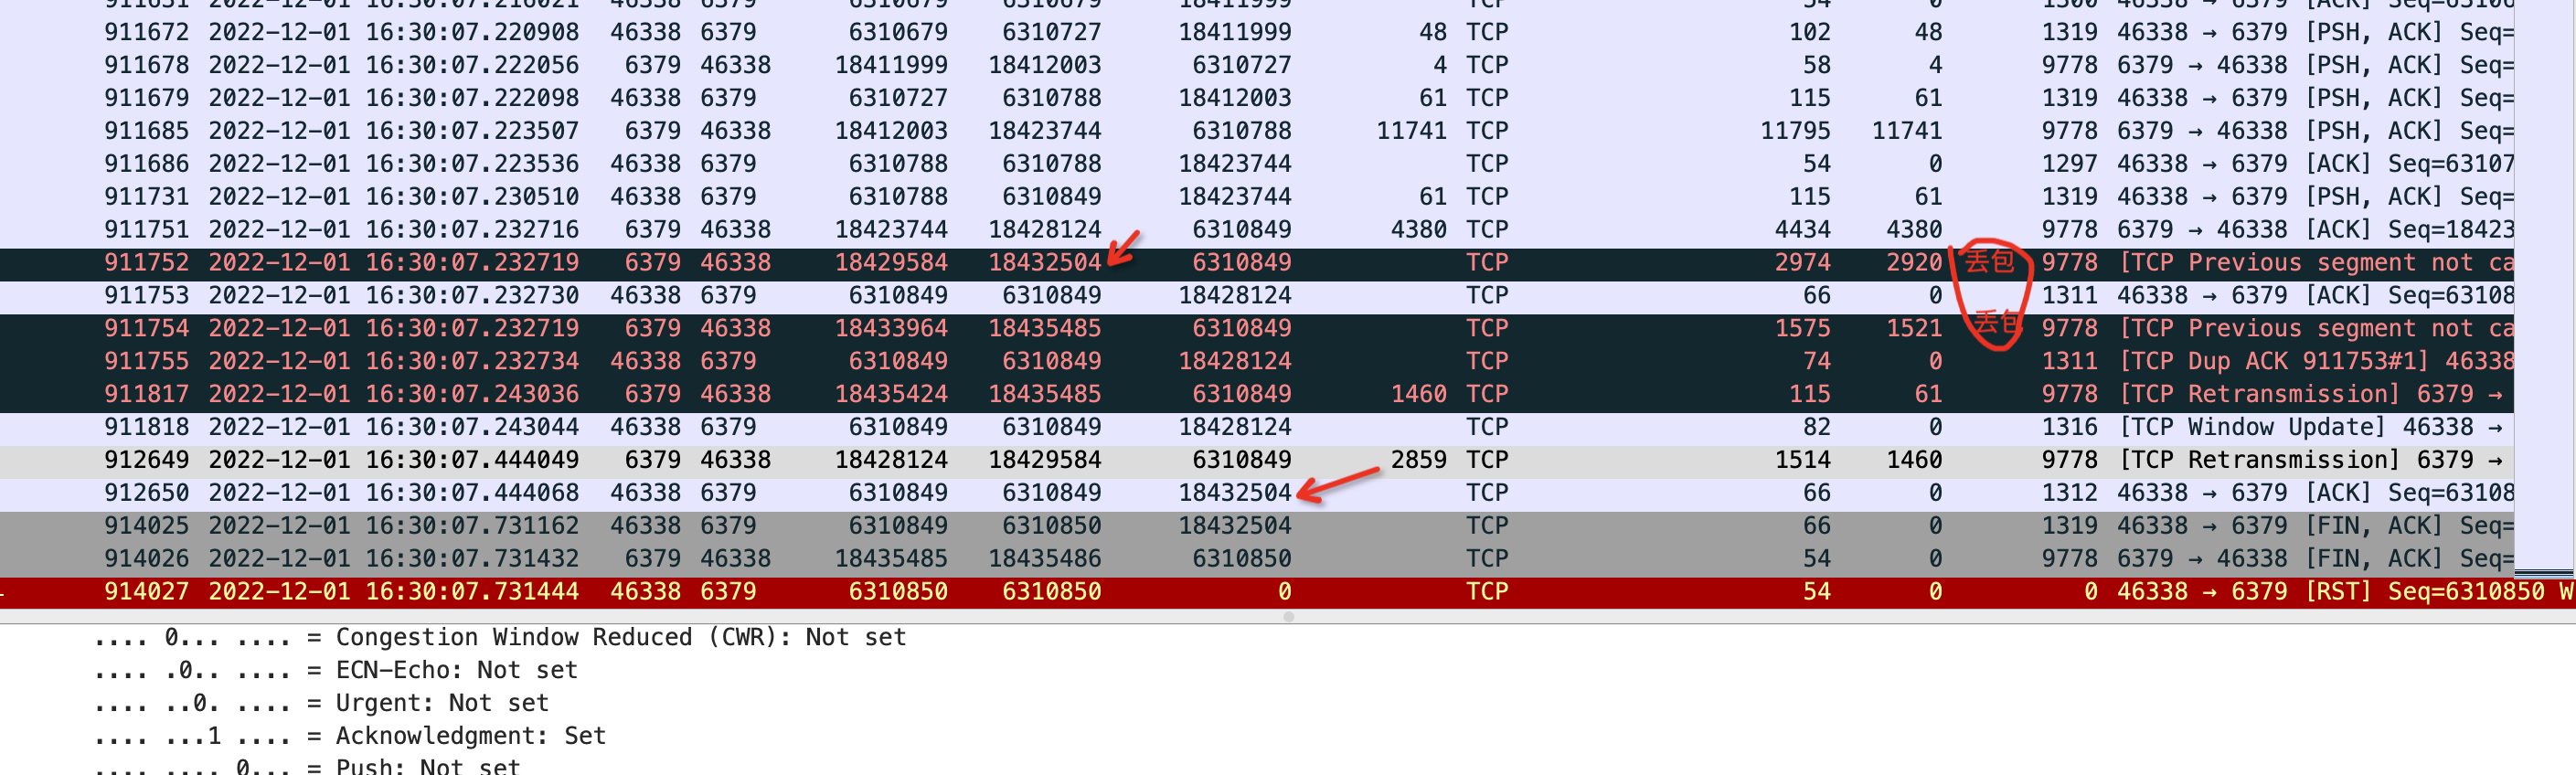
Task: Click length value 4434 in row 911751
Action: tap(1802, 229)
